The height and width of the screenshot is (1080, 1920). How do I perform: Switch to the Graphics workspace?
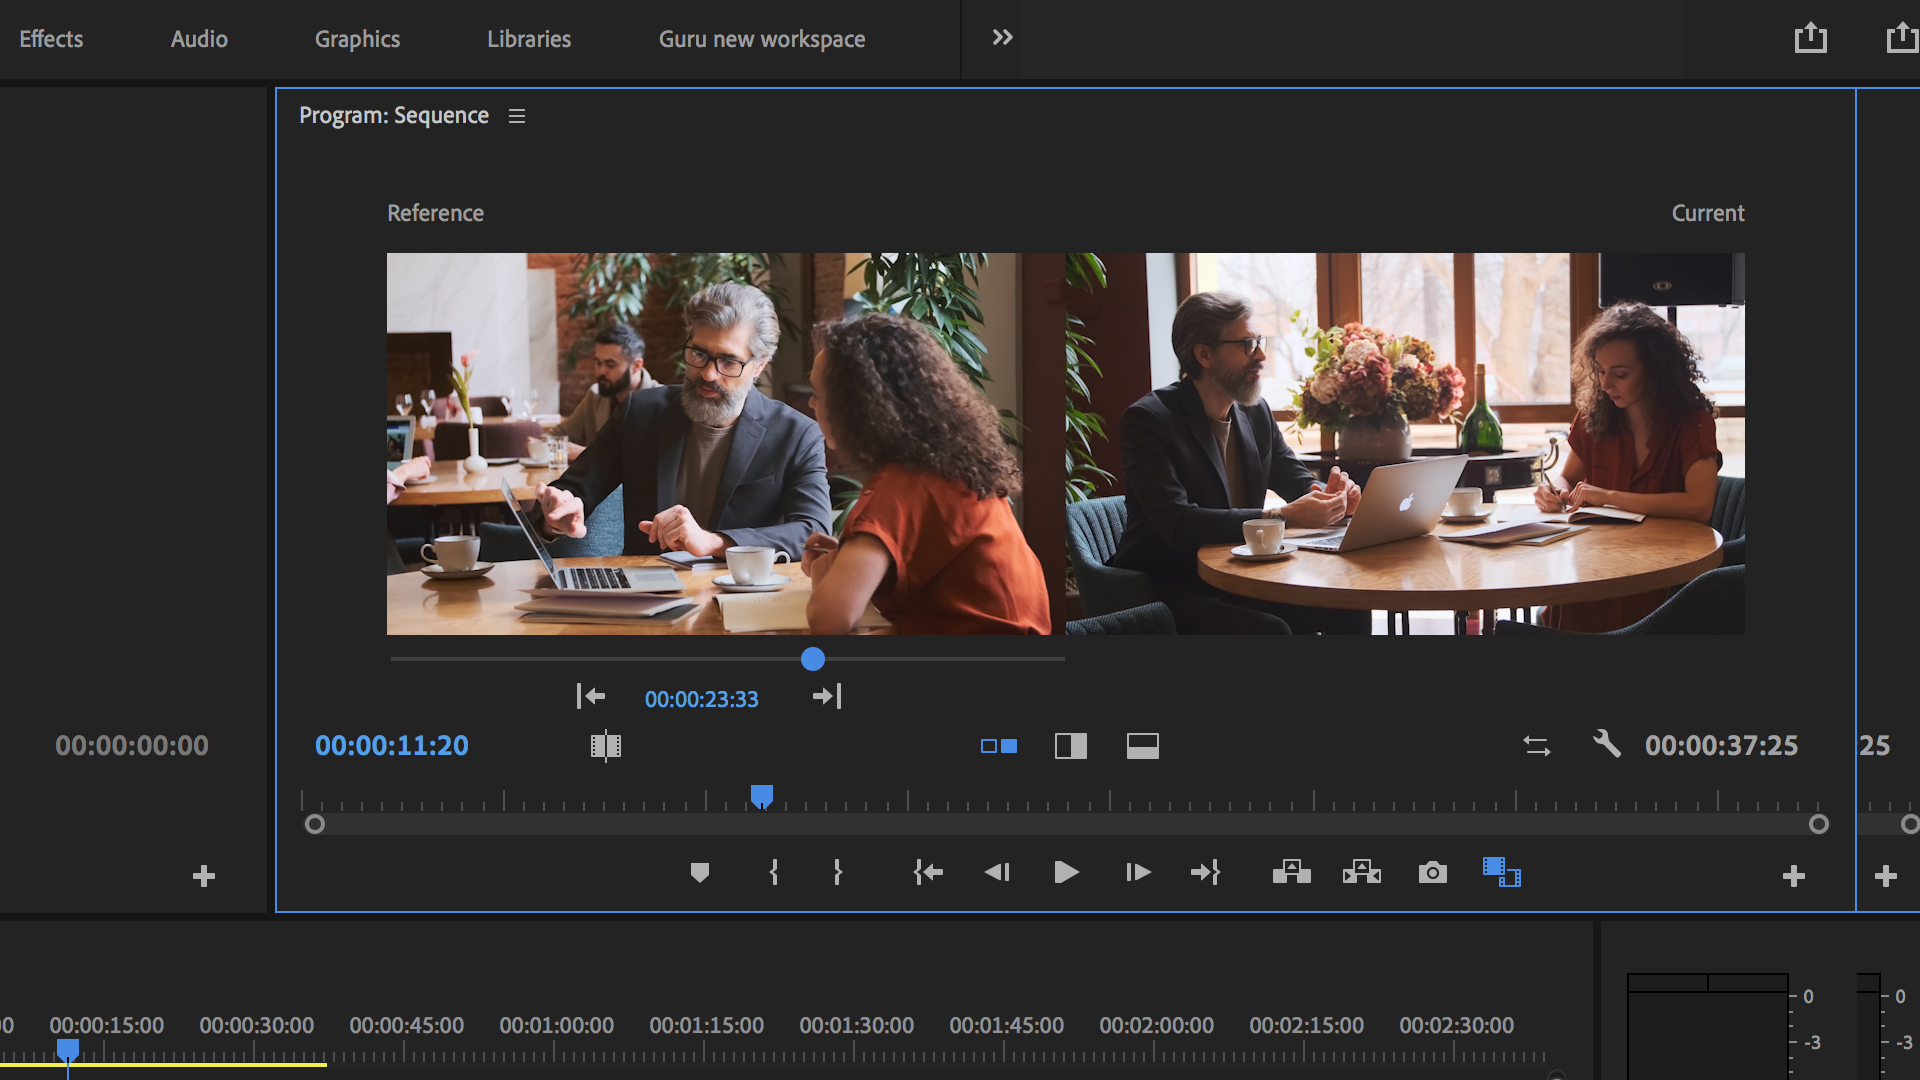click(357, 39)
